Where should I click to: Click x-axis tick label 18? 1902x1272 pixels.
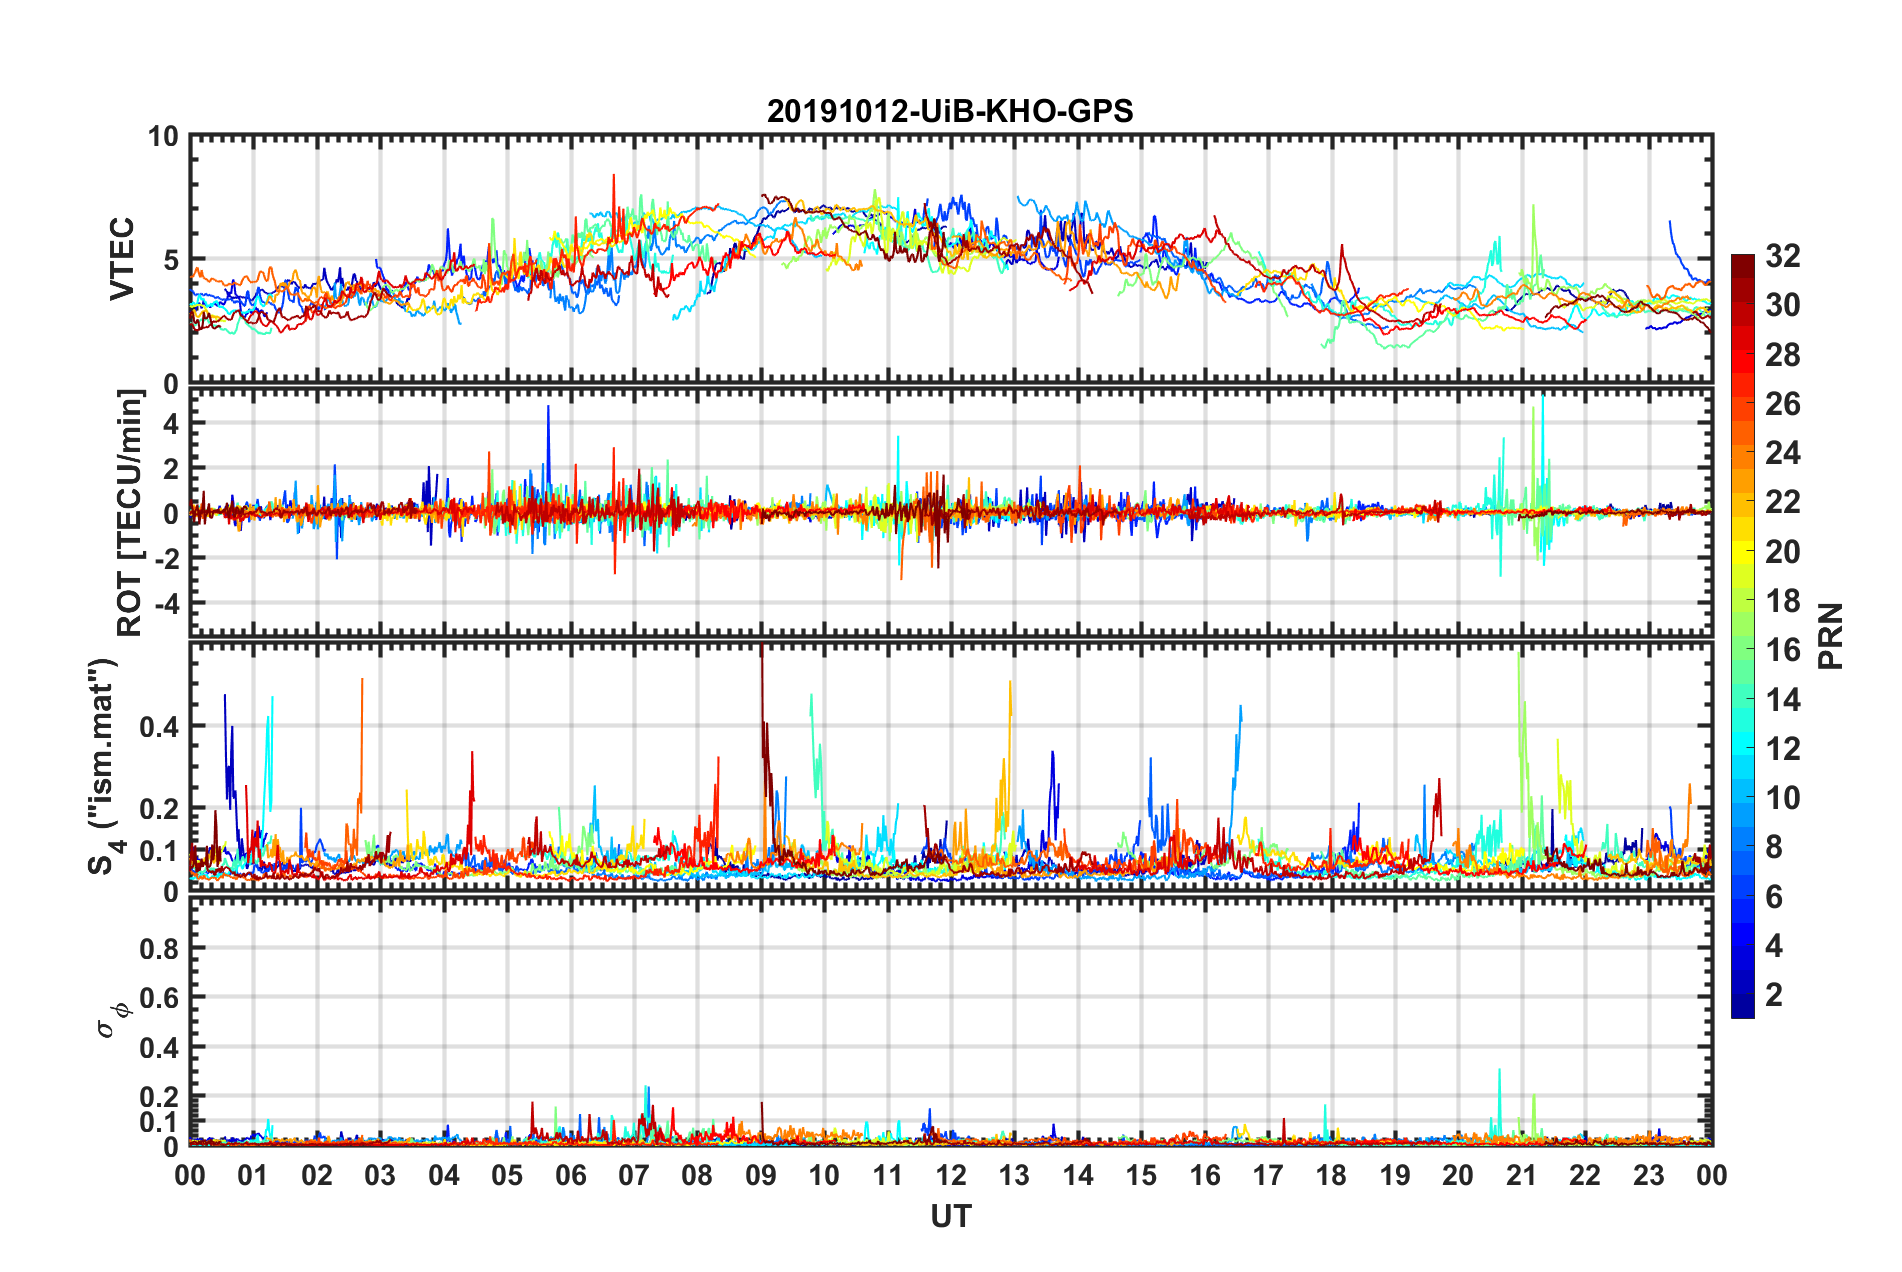(1331, 1175)
